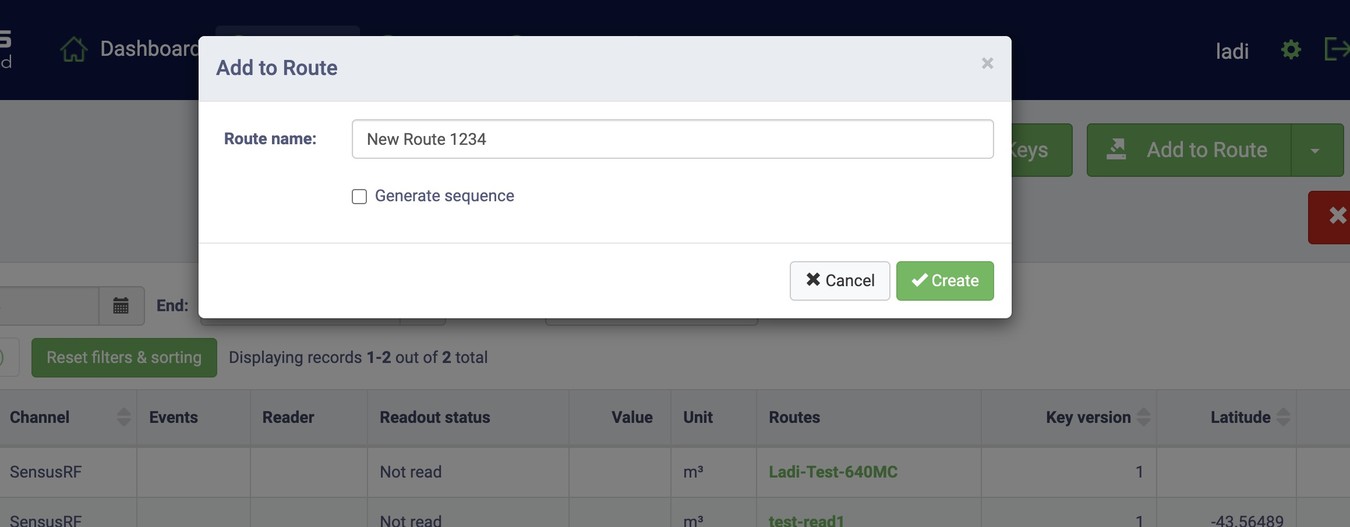Click the red X button
Image resolution: width=1350 pixels, height=527 pixels.
coord(1335,216)
